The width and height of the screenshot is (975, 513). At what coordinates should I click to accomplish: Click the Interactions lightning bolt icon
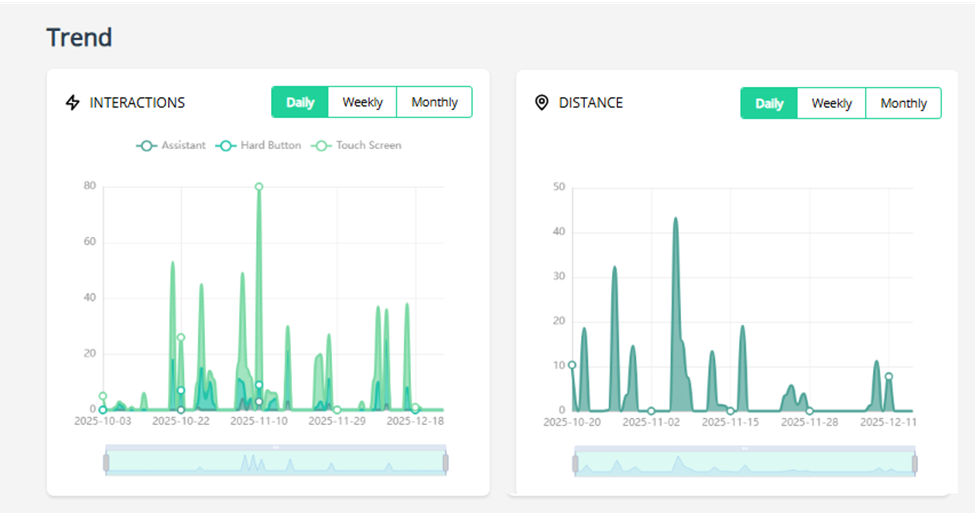72,102
